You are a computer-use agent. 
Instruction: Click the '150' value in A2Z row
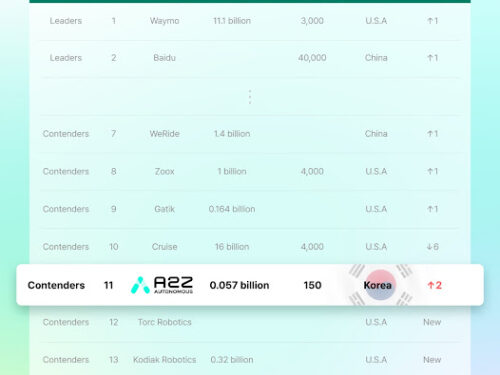(x=312, y=285)
